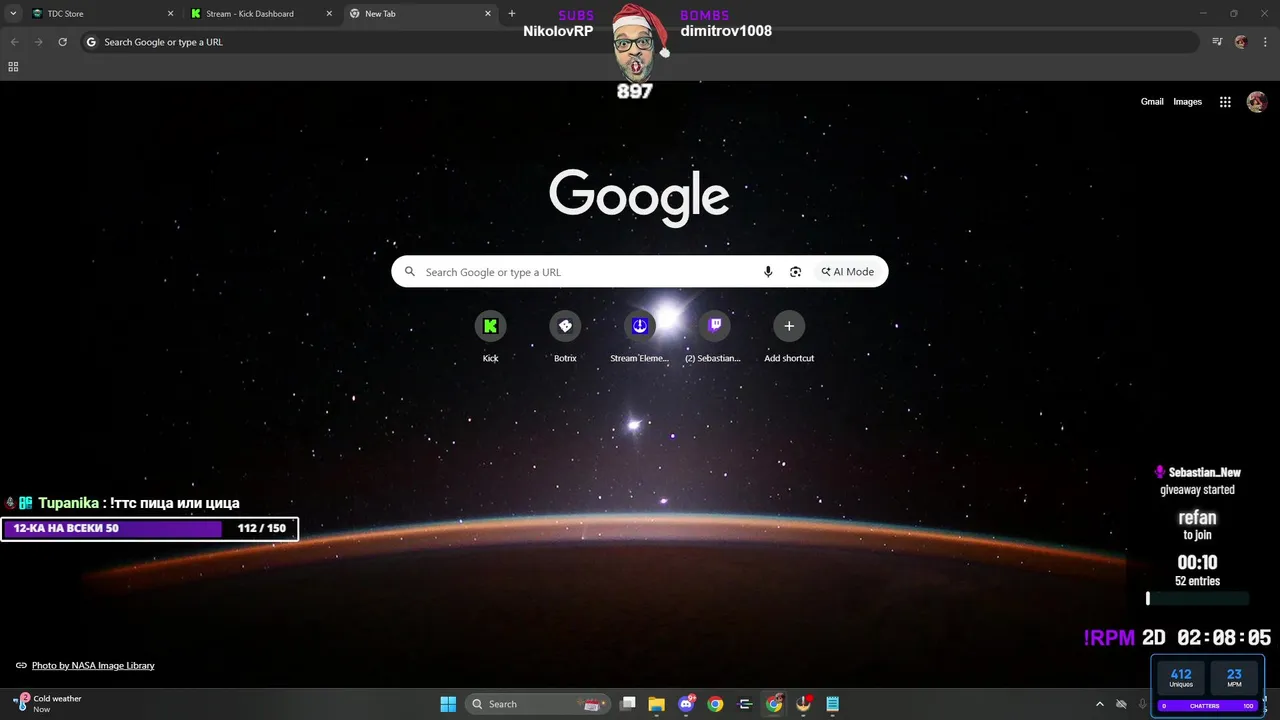Viewport: 1280px width, 720px height.
Task: Go back with the browser back arrow
Action: point(14,42)
